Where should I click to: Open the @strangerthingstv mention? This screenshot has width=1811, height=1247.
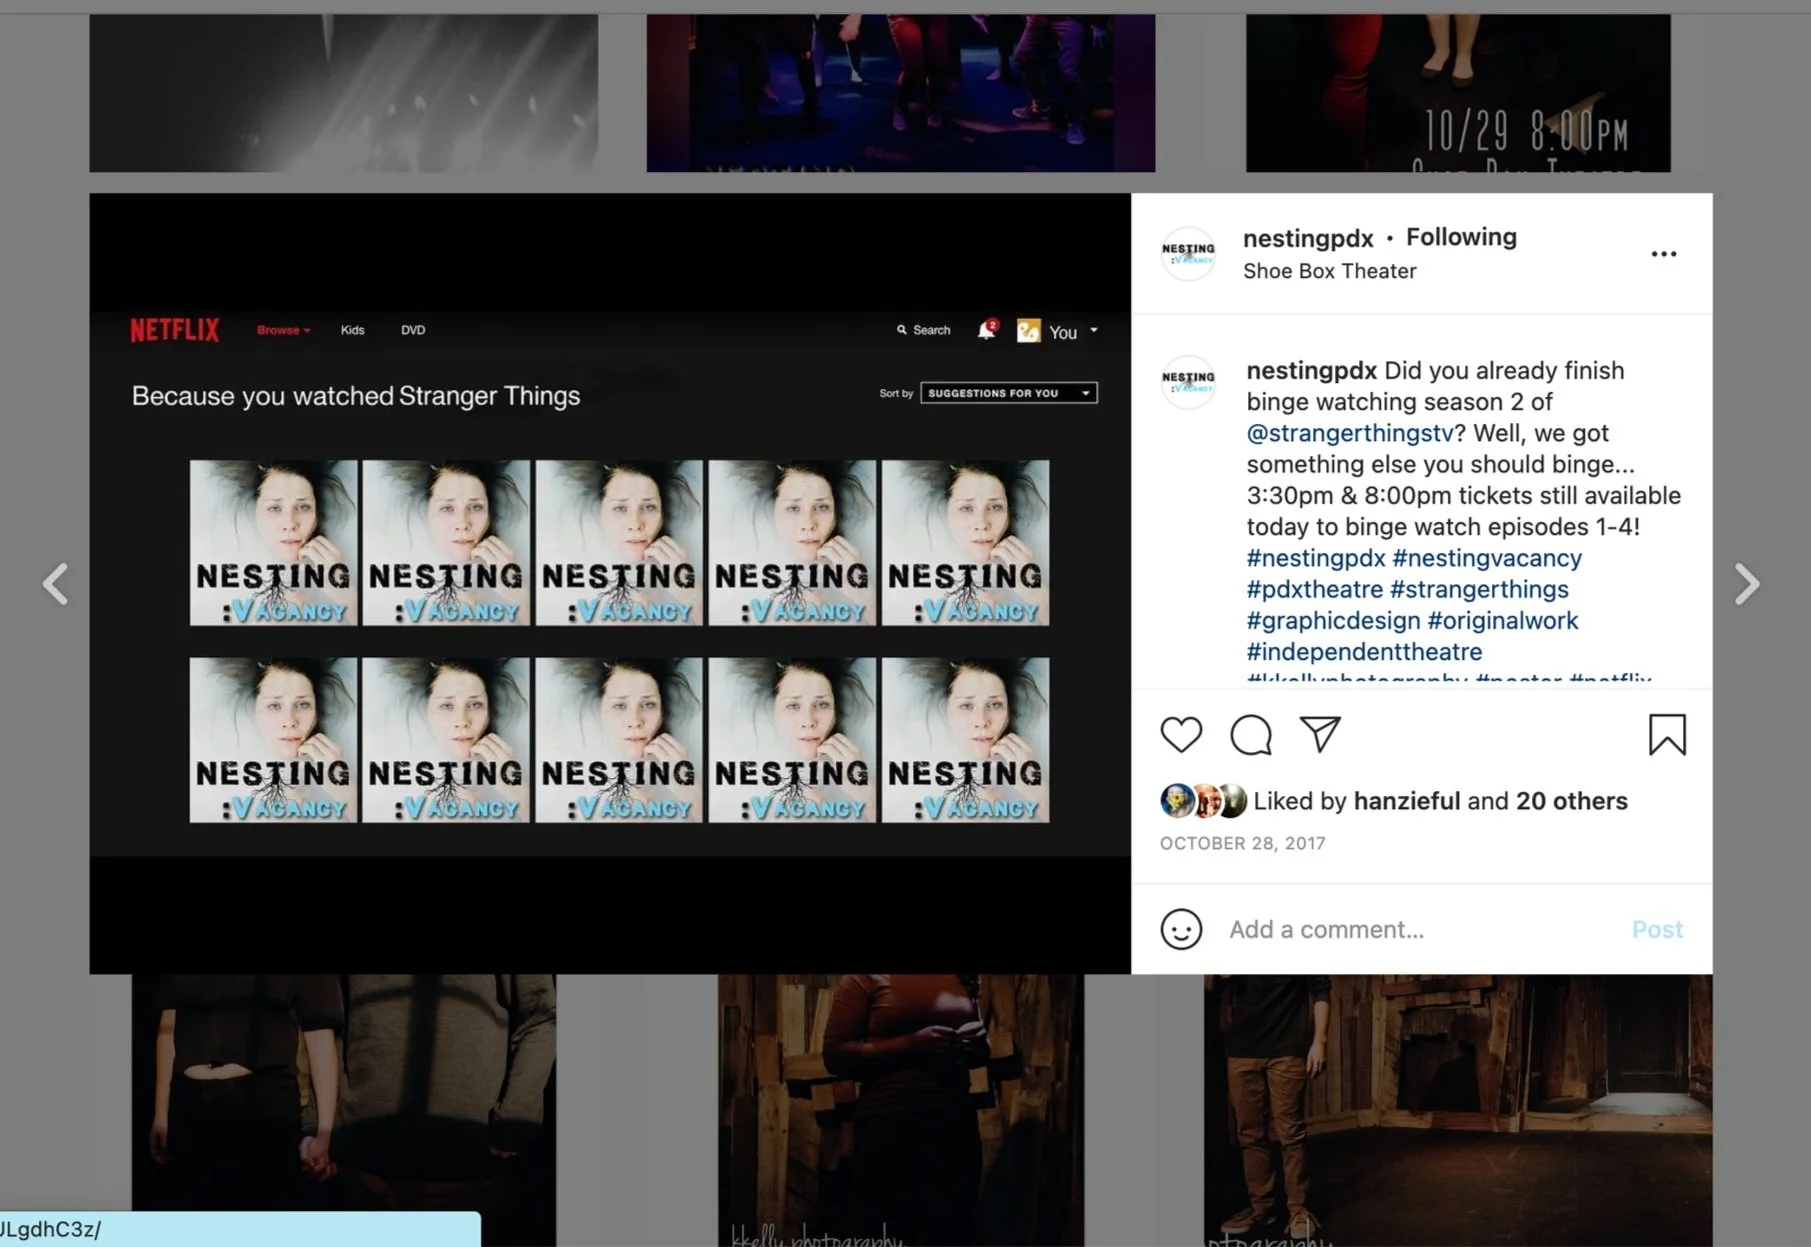pyautogui.click(x=1349, y=433)
